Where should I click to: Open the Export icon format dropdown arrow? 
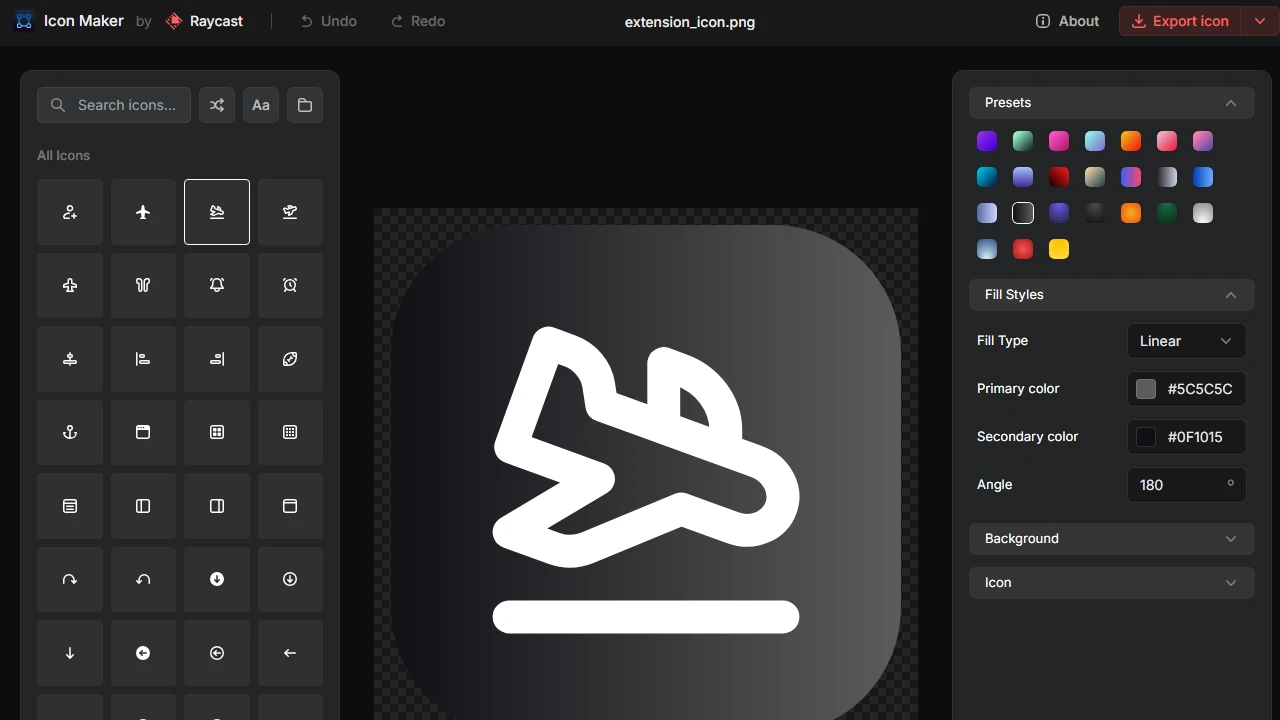pos(1260,20)
